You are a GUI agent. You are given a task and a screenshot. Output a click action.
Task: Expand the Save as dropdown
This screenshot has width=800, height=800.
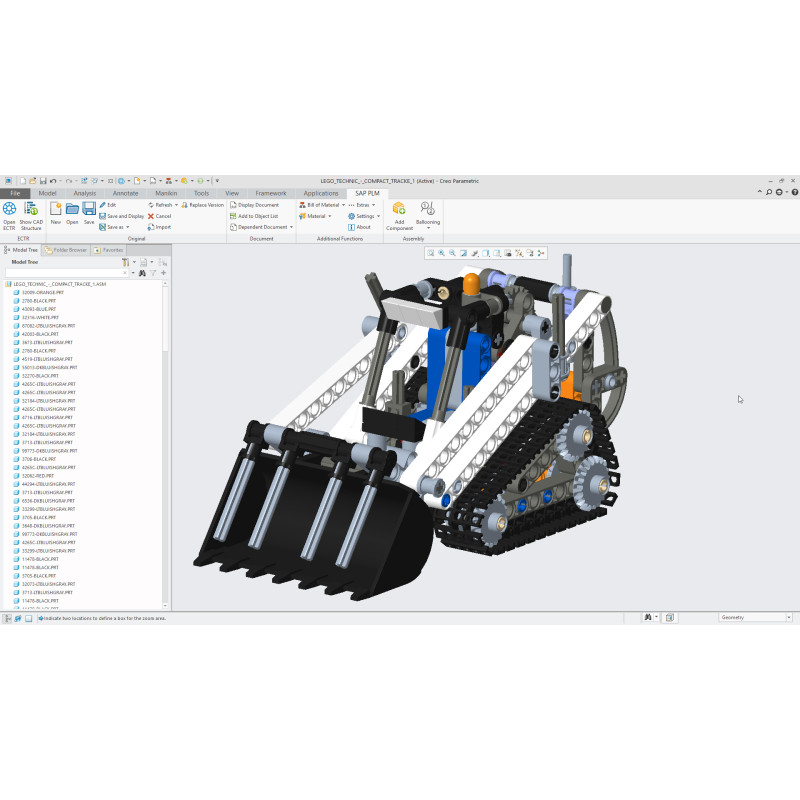pos(116,227)
